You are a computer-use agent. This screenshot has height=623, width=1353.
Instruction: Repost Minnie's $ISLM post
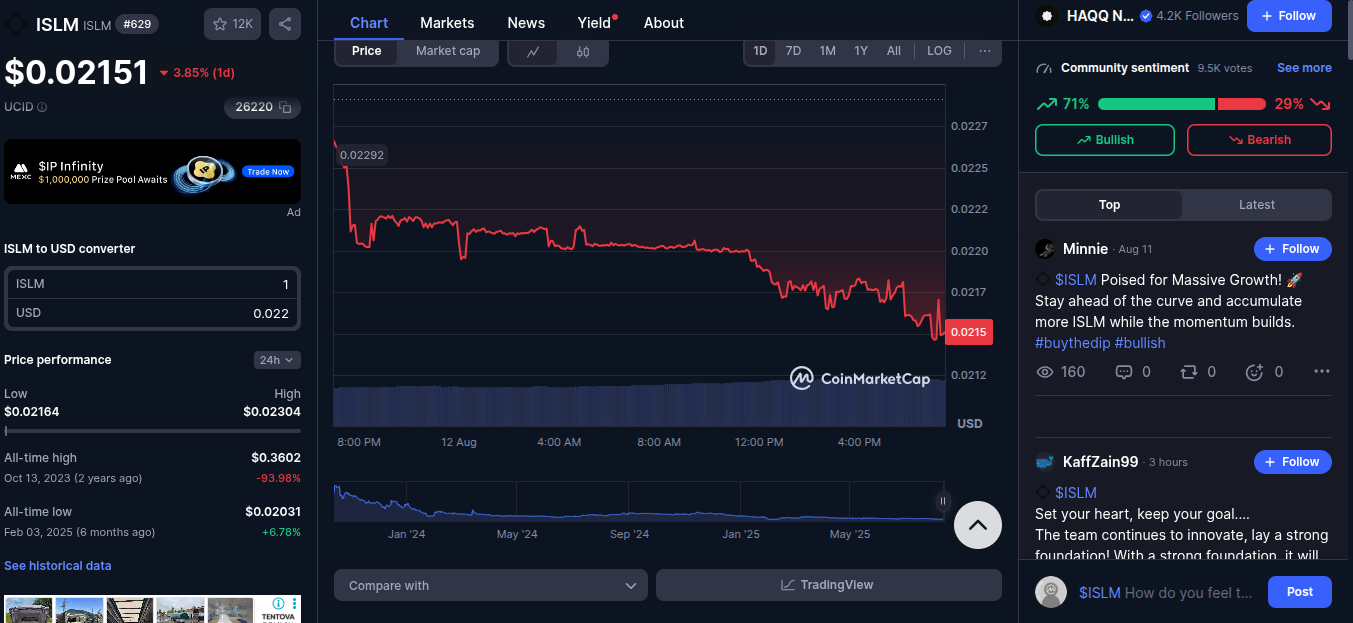(x=1190, y=371)
